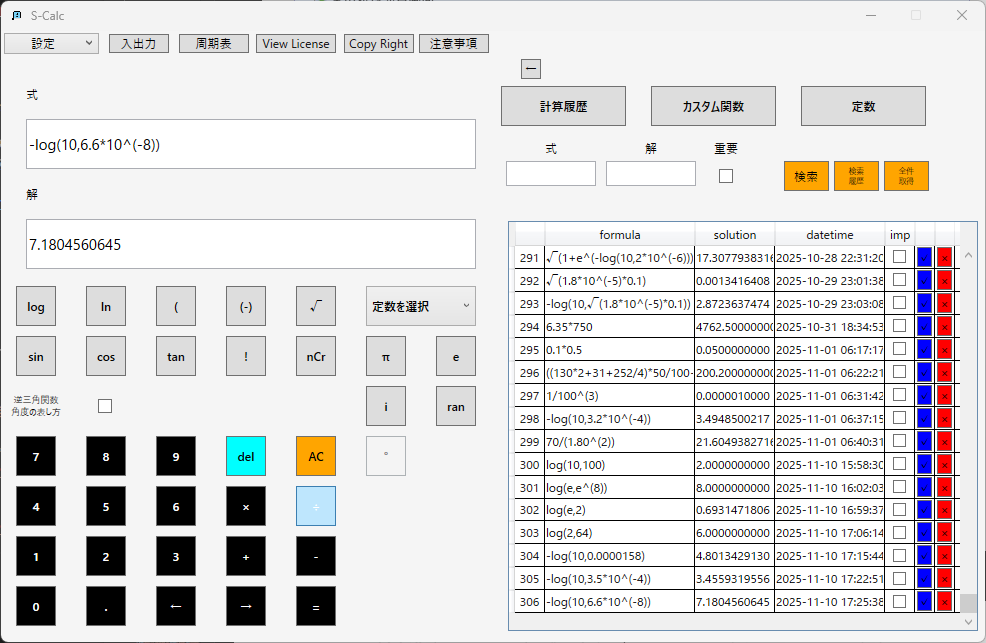
Task: Open the 定数を選択 constant selection dropdown
Action: (x=420, y=306)
